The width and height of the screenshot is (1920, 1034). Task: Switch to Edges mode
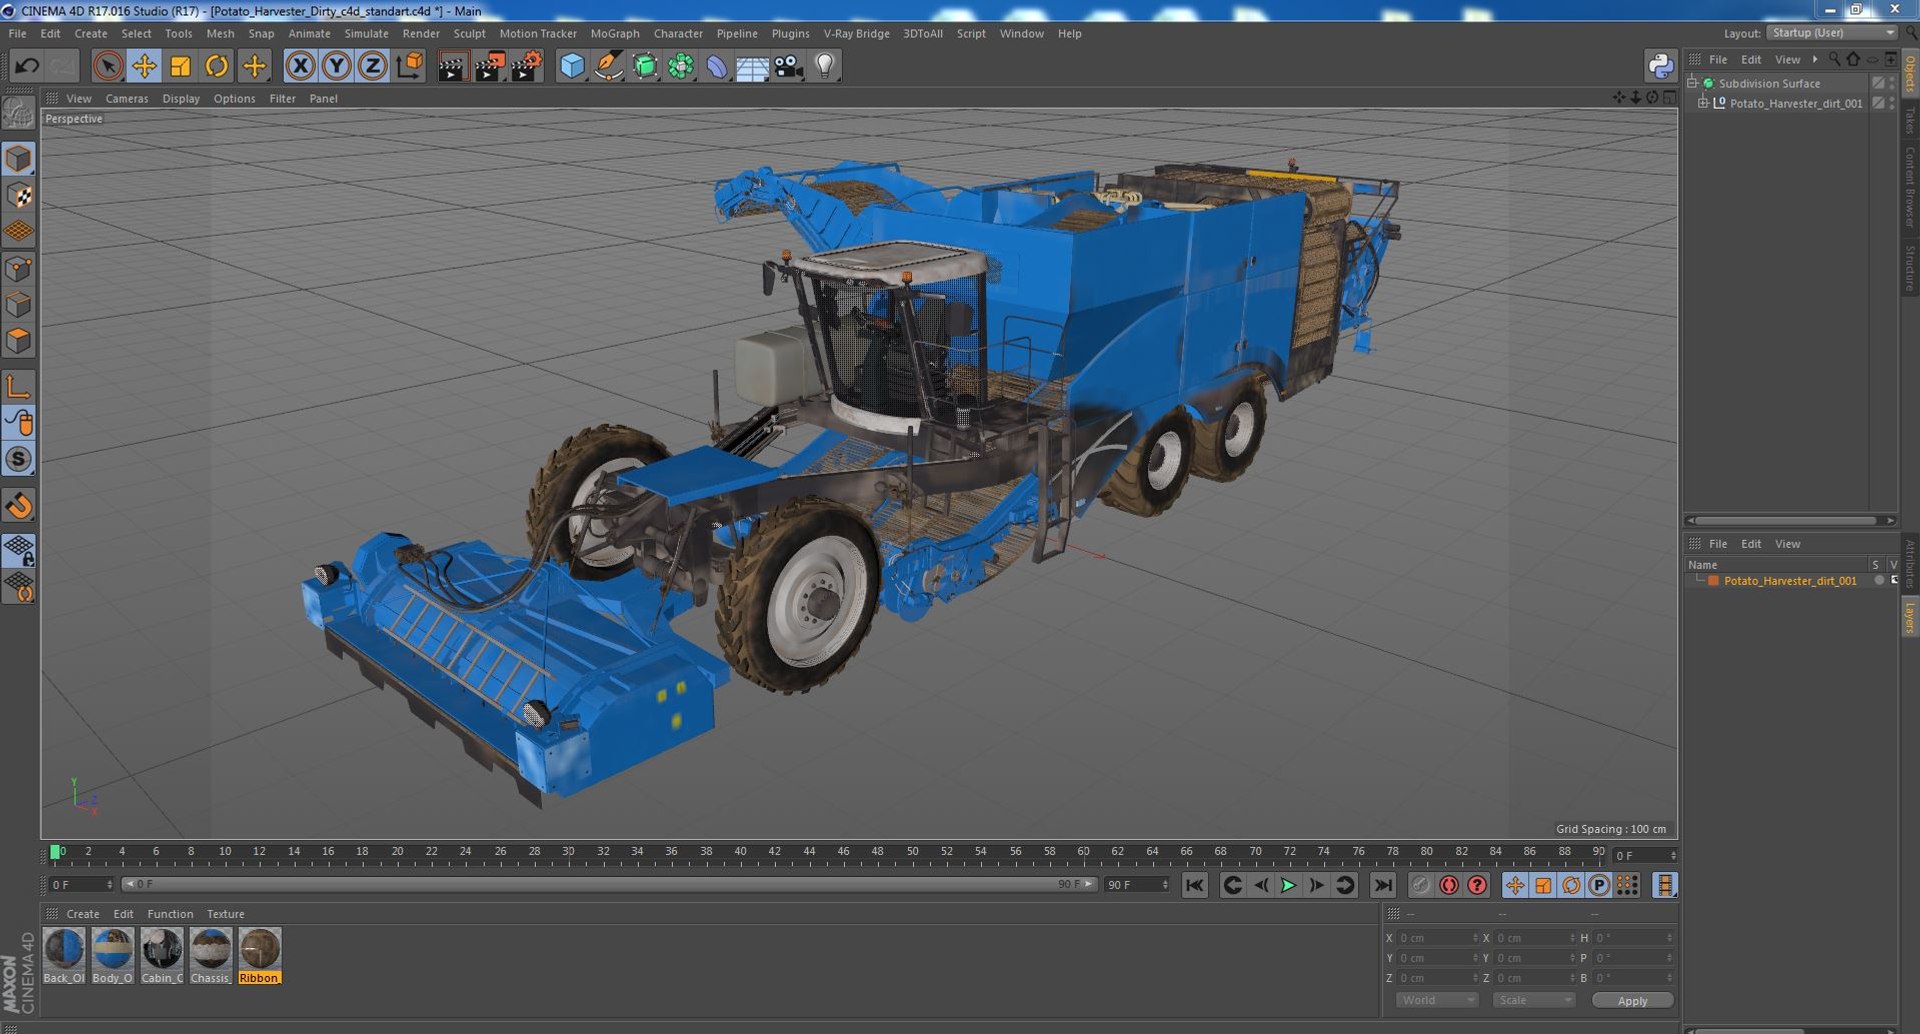point(19,305)
